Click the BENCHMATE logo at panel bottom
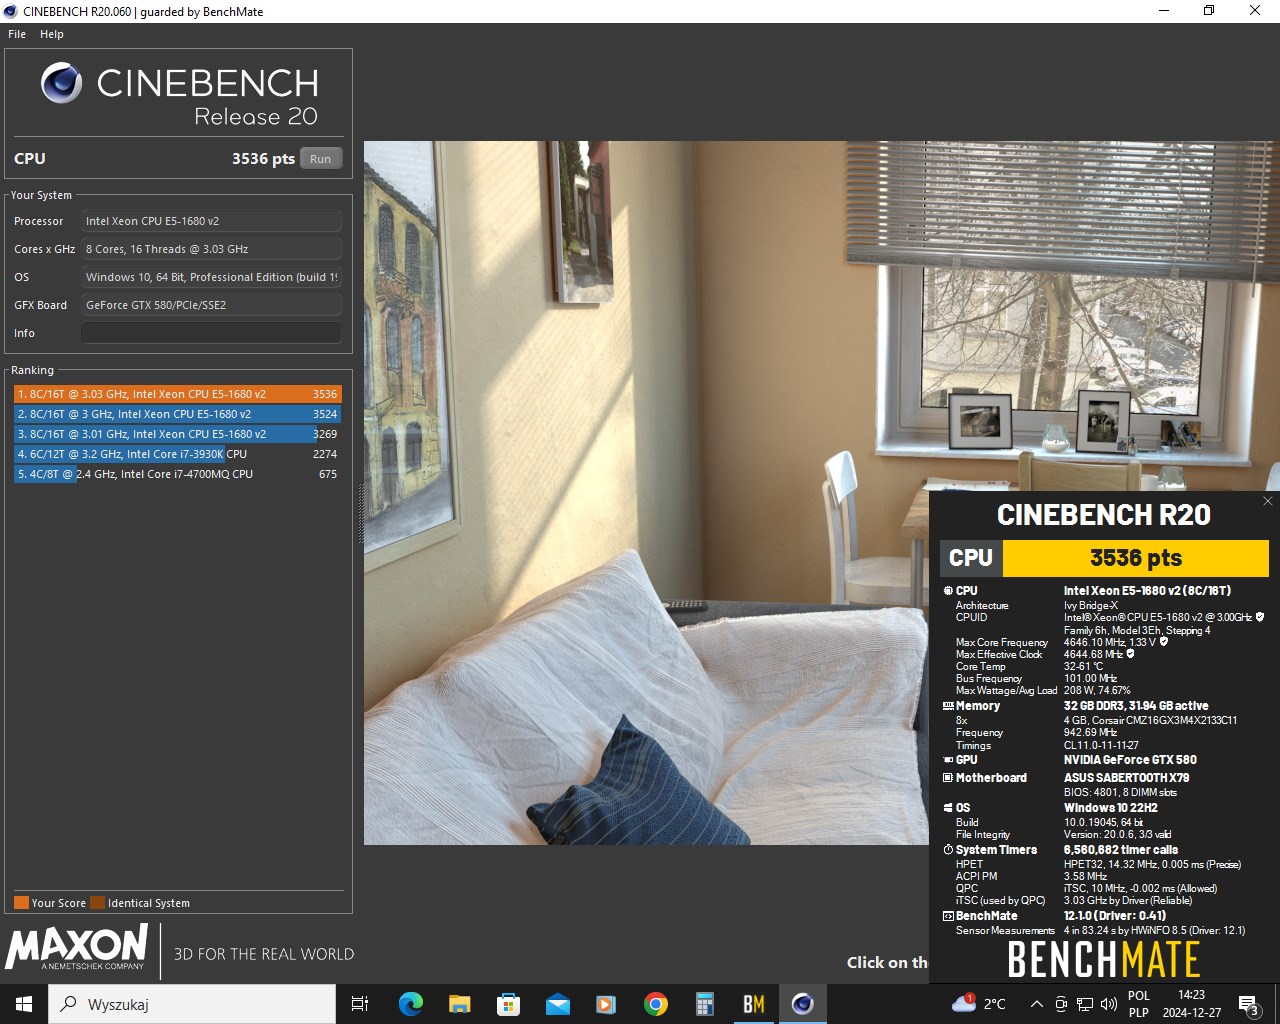The height and width of the screenshot is (1024, 1280). (x=1103, y=959)
